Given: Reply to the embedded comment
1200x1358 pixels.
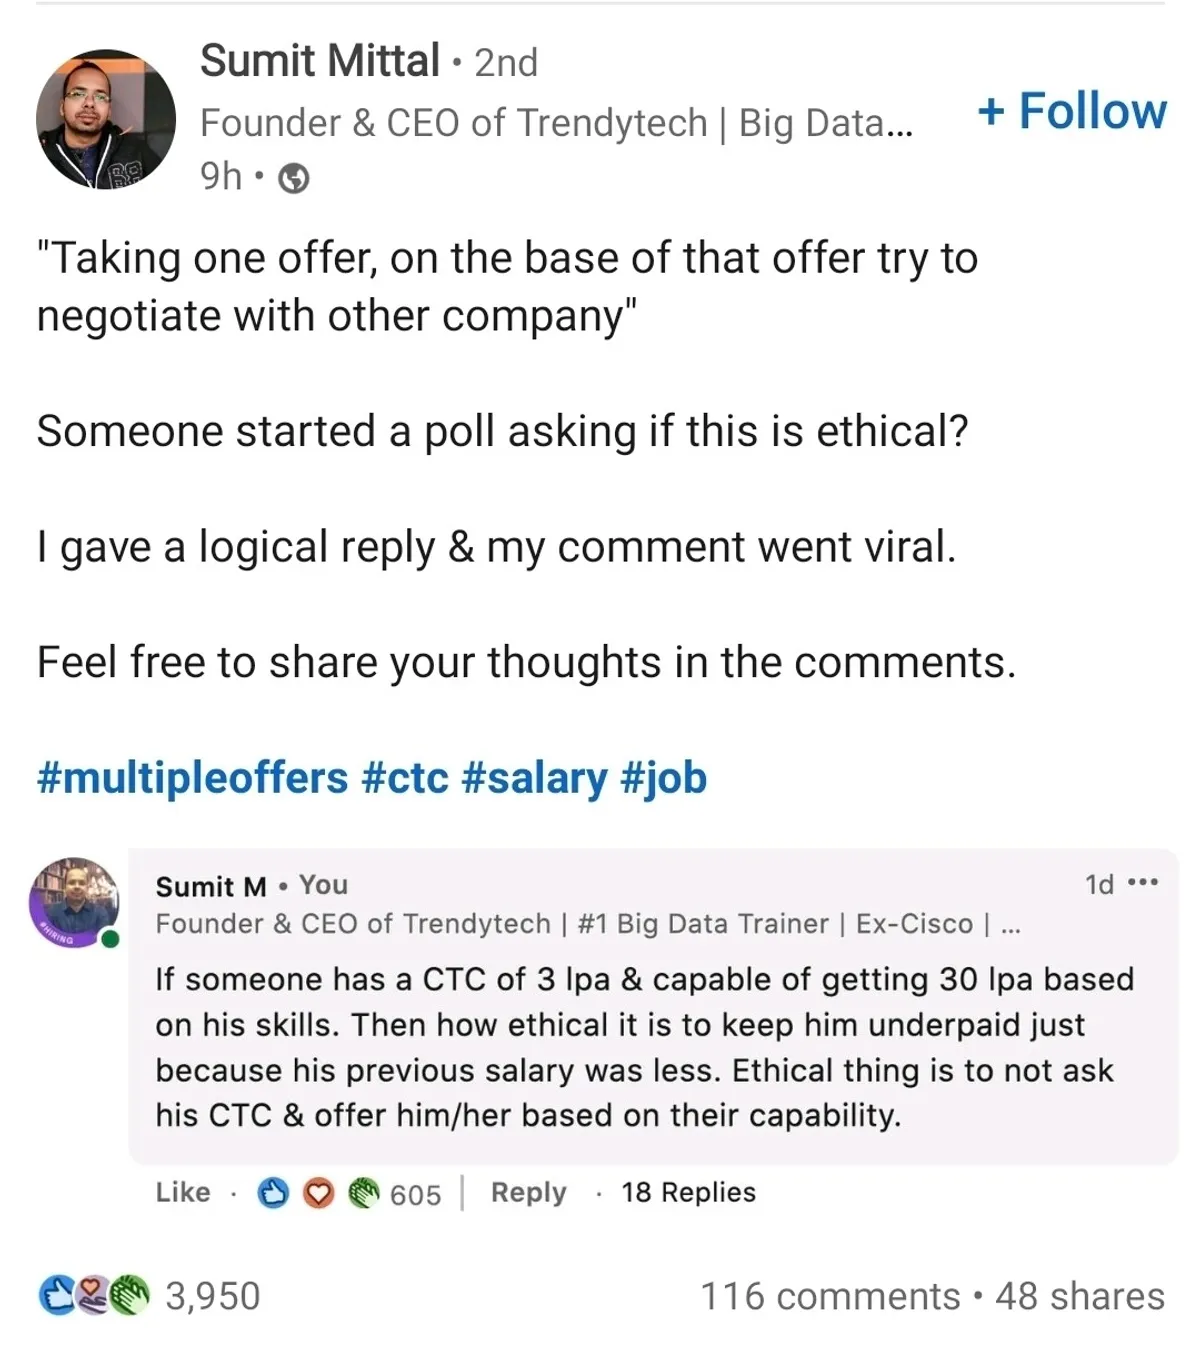Looking at the screenshot, I should (x=528, y=1192).
